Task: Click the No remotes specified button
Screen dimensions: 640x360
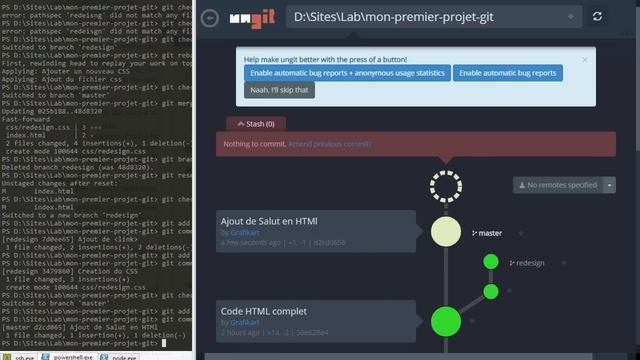Action: [x=558, y=185]
